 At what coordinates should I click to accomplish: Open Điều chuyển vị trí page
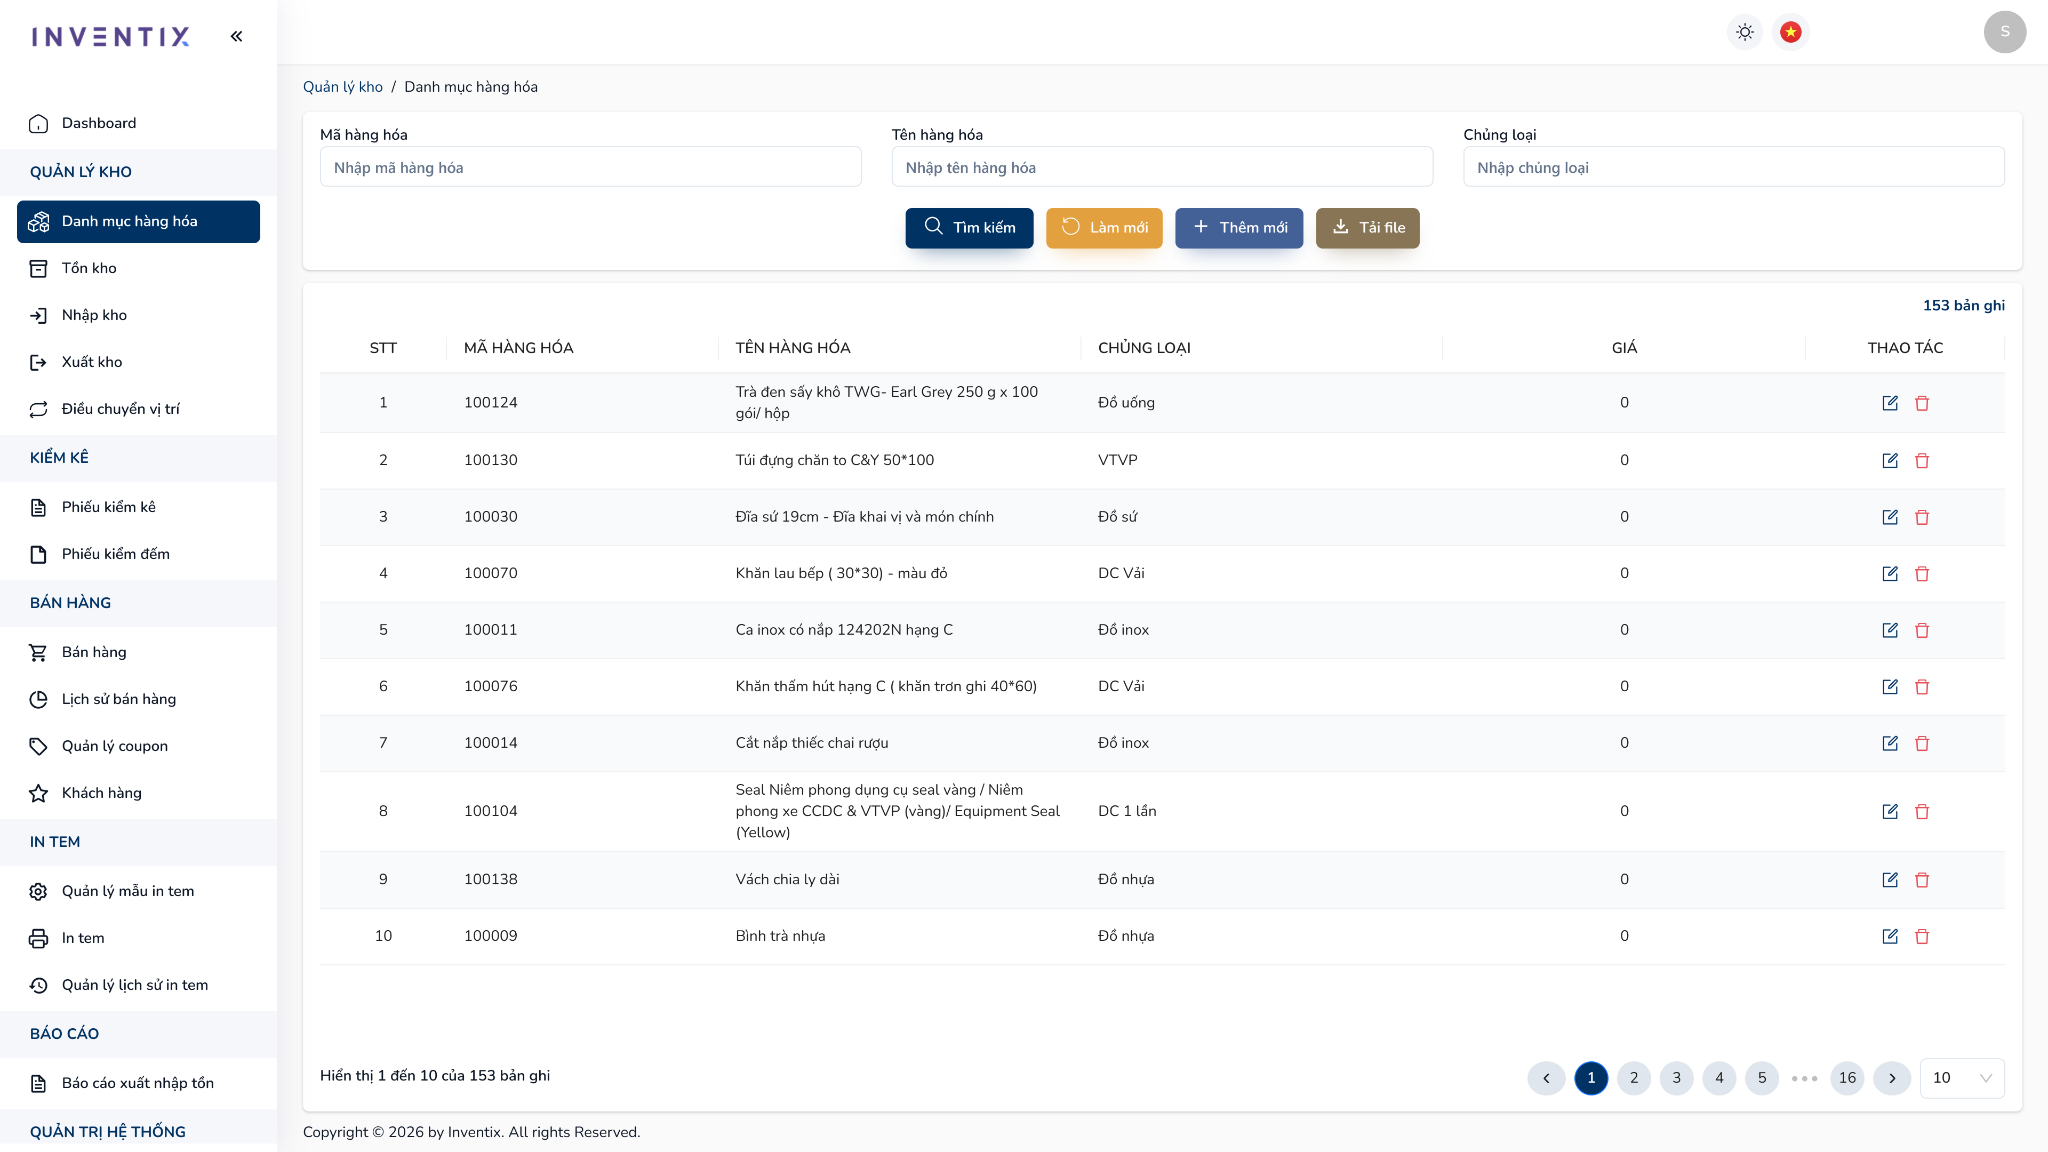138,409
